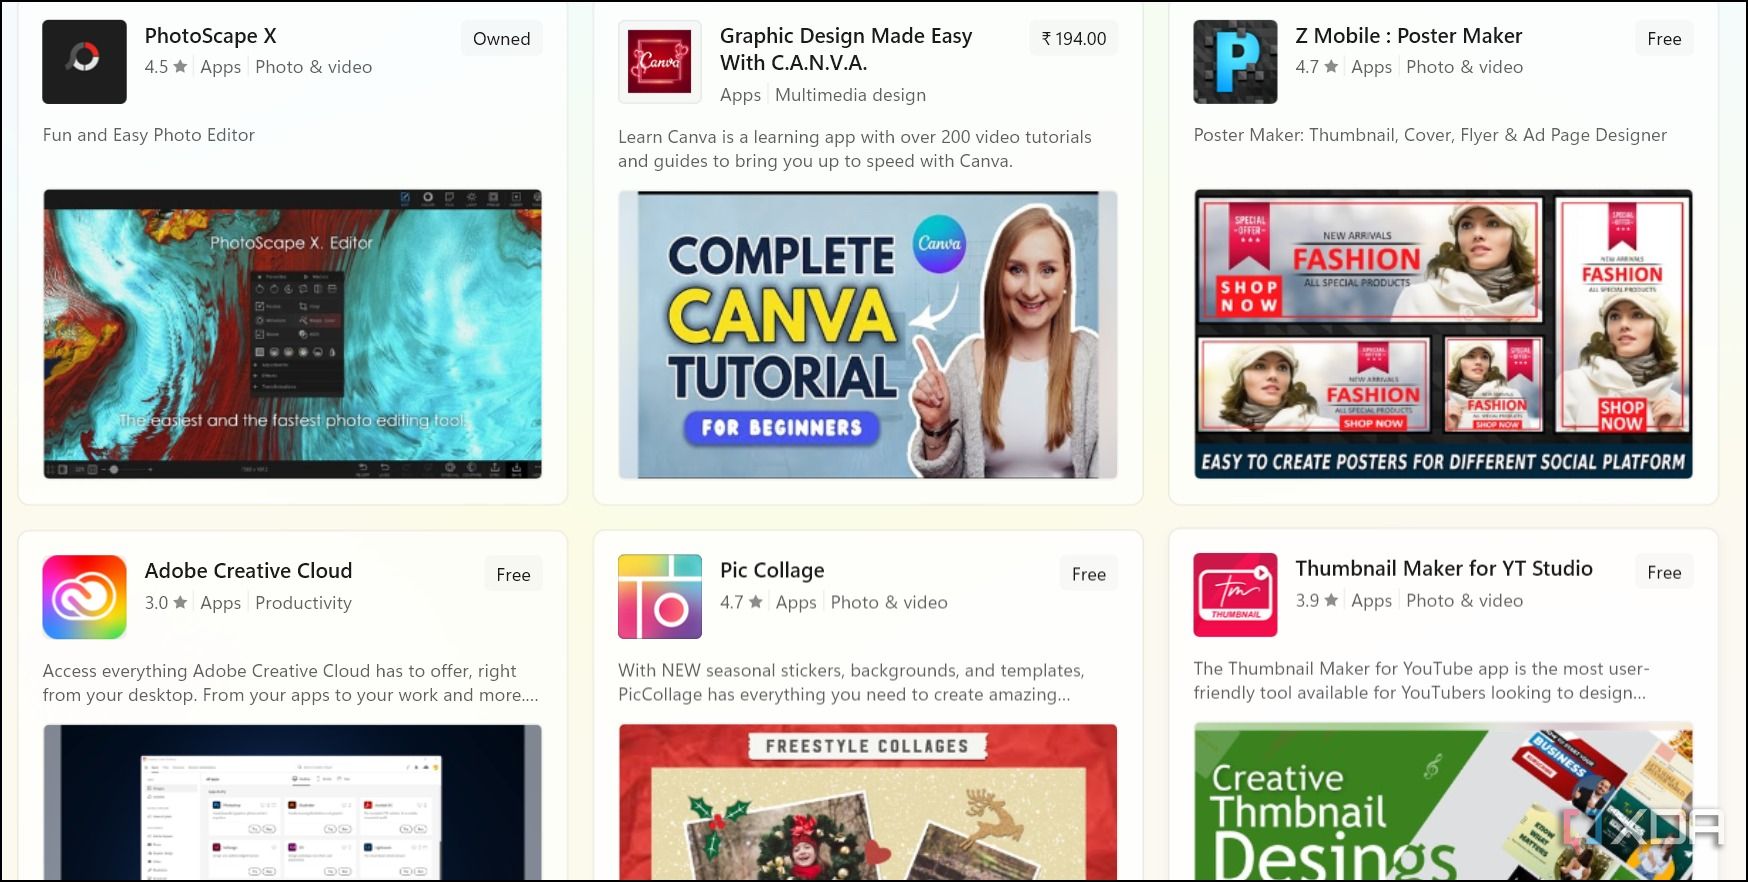The width and height of the screenshot is (1748, 882).
Task: Open the Adobe Creative Cloud title
Action: [x=249, y=571]
